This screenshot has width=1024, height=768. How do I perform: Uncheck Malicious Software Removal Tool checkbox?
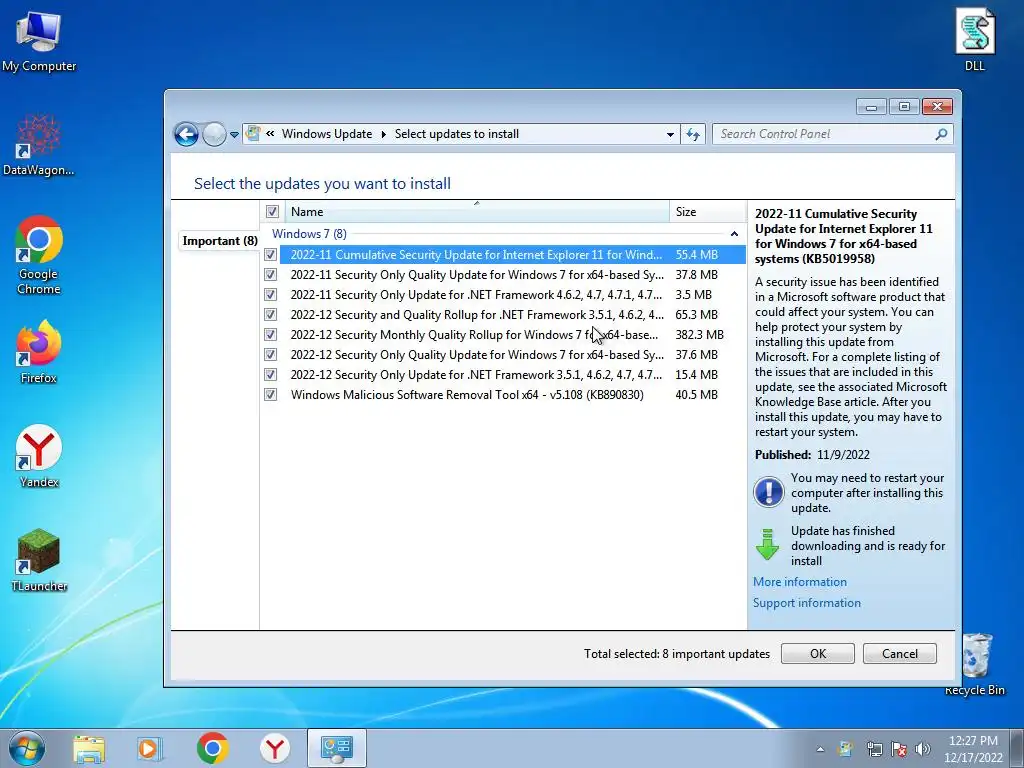coord(270,394)
